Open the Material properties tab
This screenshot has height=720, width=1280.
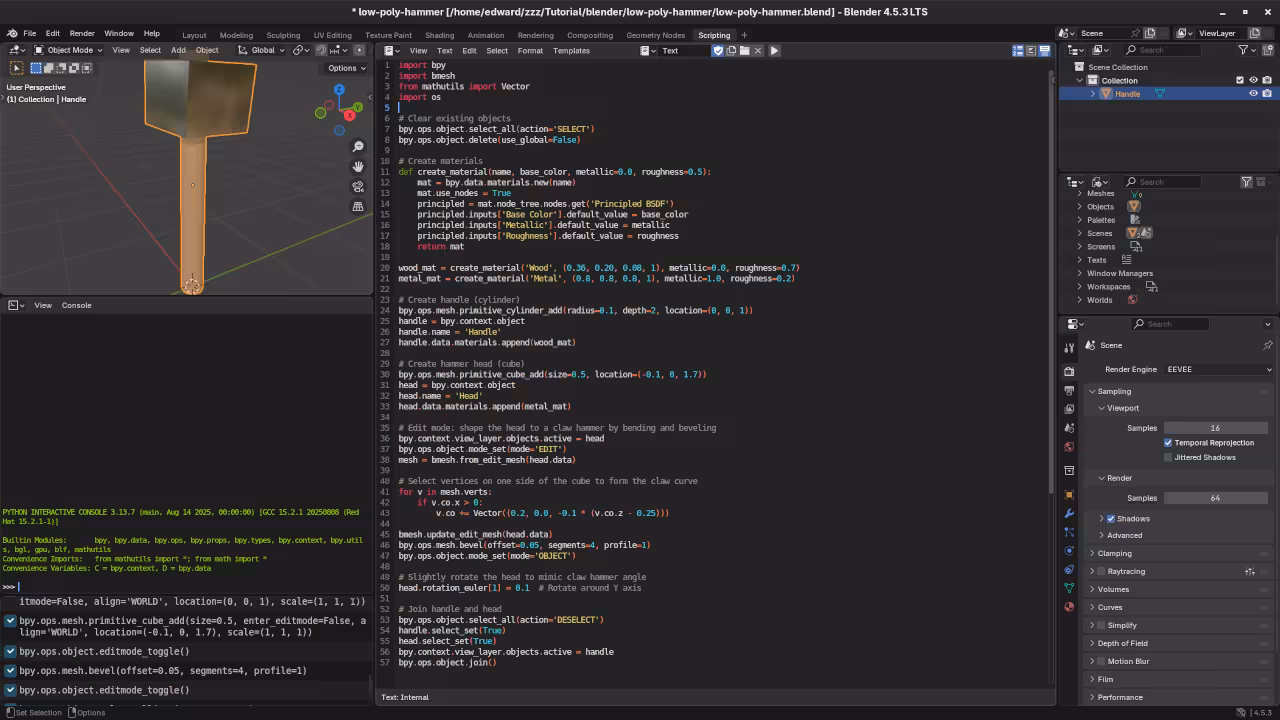click(x=1069, y=606)
